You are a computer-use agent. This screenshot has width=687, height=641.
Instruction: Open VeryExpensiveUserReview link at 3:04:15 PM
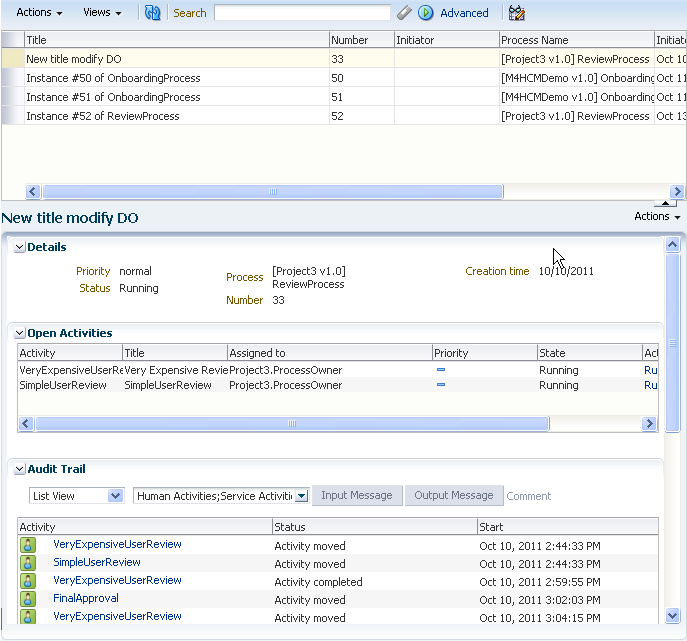click(x=117, y=616)
